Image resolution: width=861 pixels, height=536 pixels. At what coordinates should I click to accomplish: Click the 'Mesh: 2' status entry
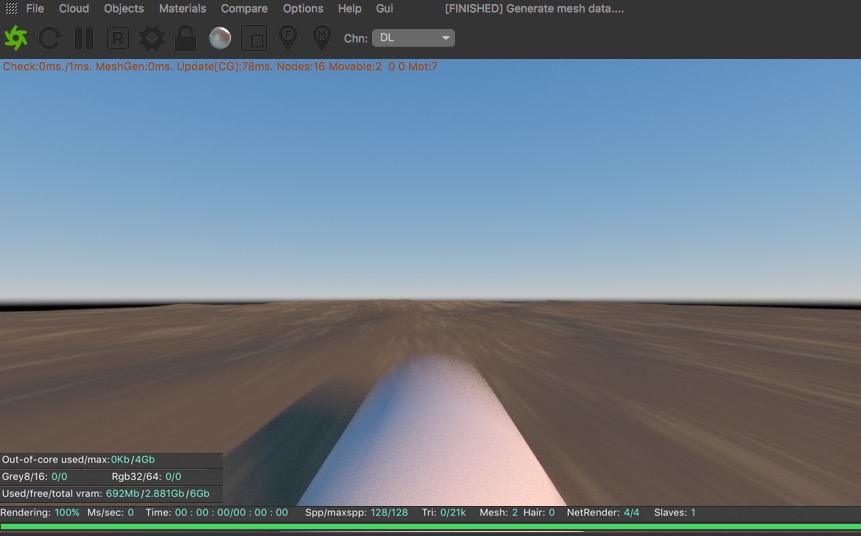pos(499,512)
